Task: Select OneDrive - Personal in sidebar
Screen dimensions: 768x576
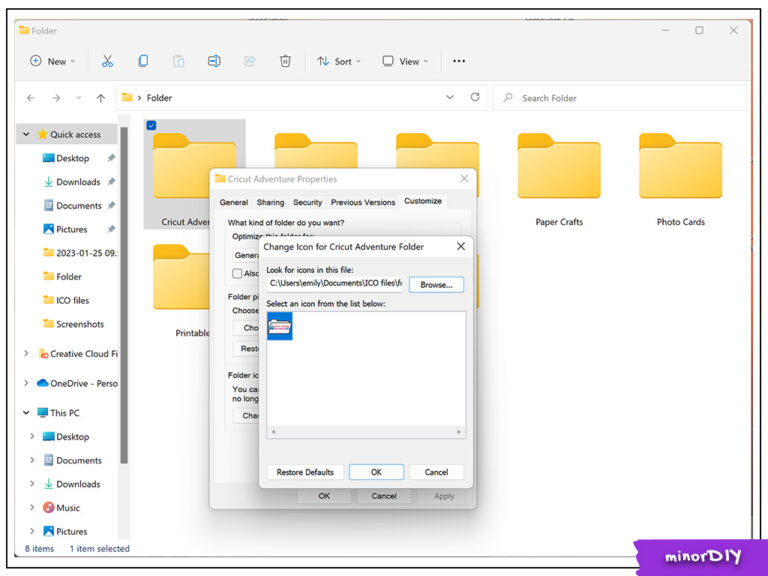Action: tap(77, 383)
